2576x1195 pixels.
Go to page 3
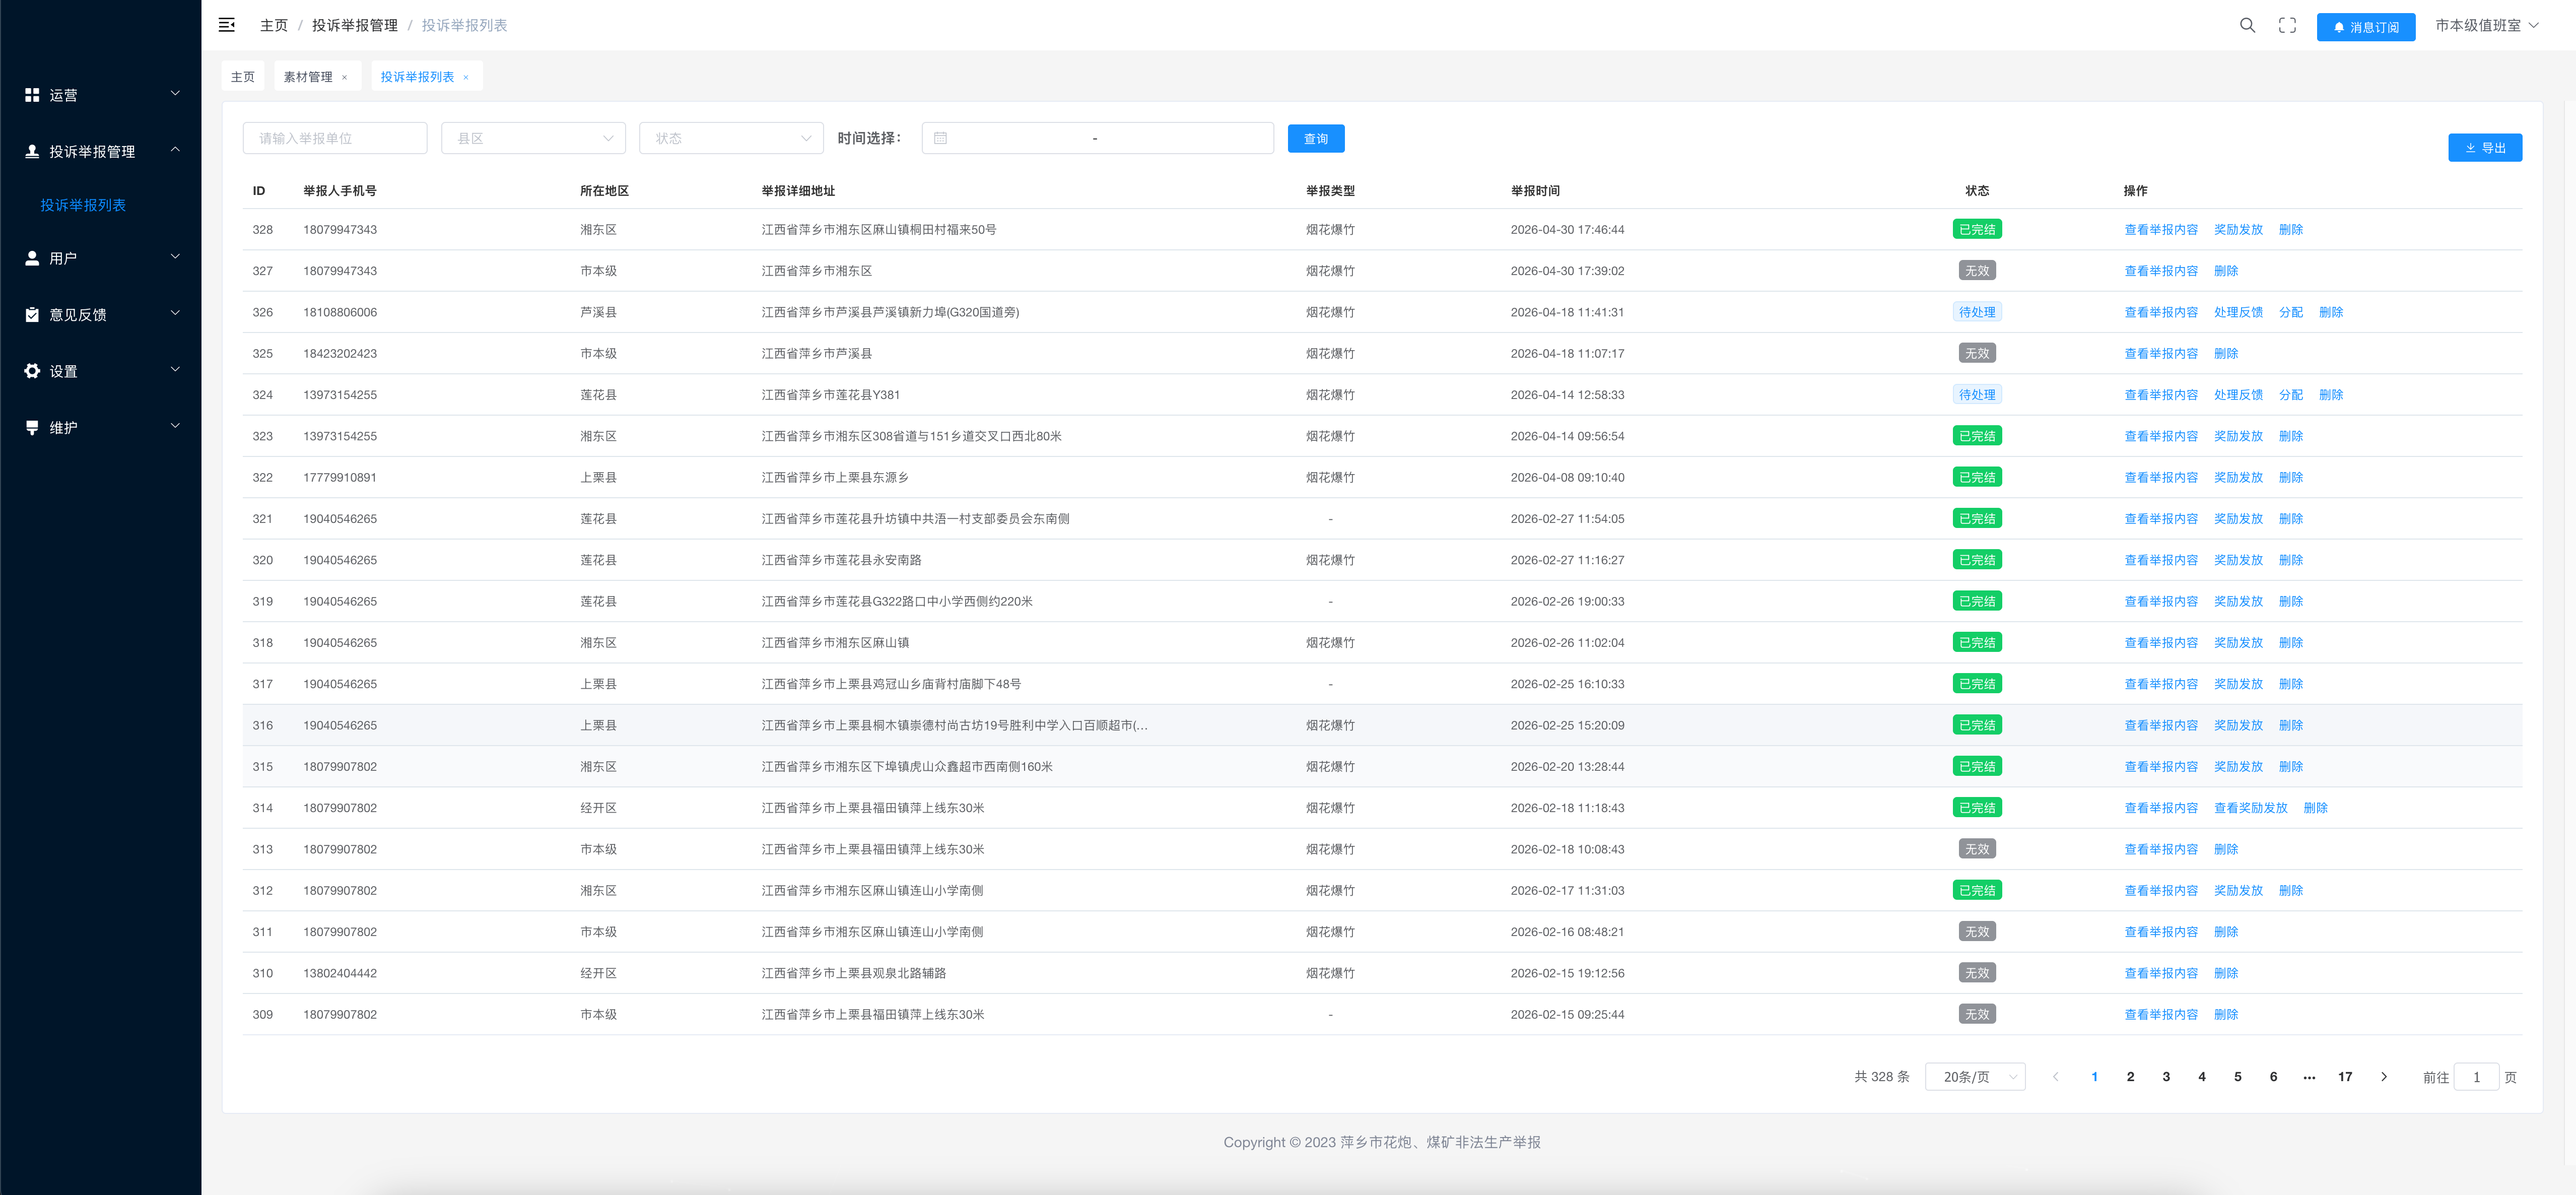pyautogui.click(x=2166, y=1077)
